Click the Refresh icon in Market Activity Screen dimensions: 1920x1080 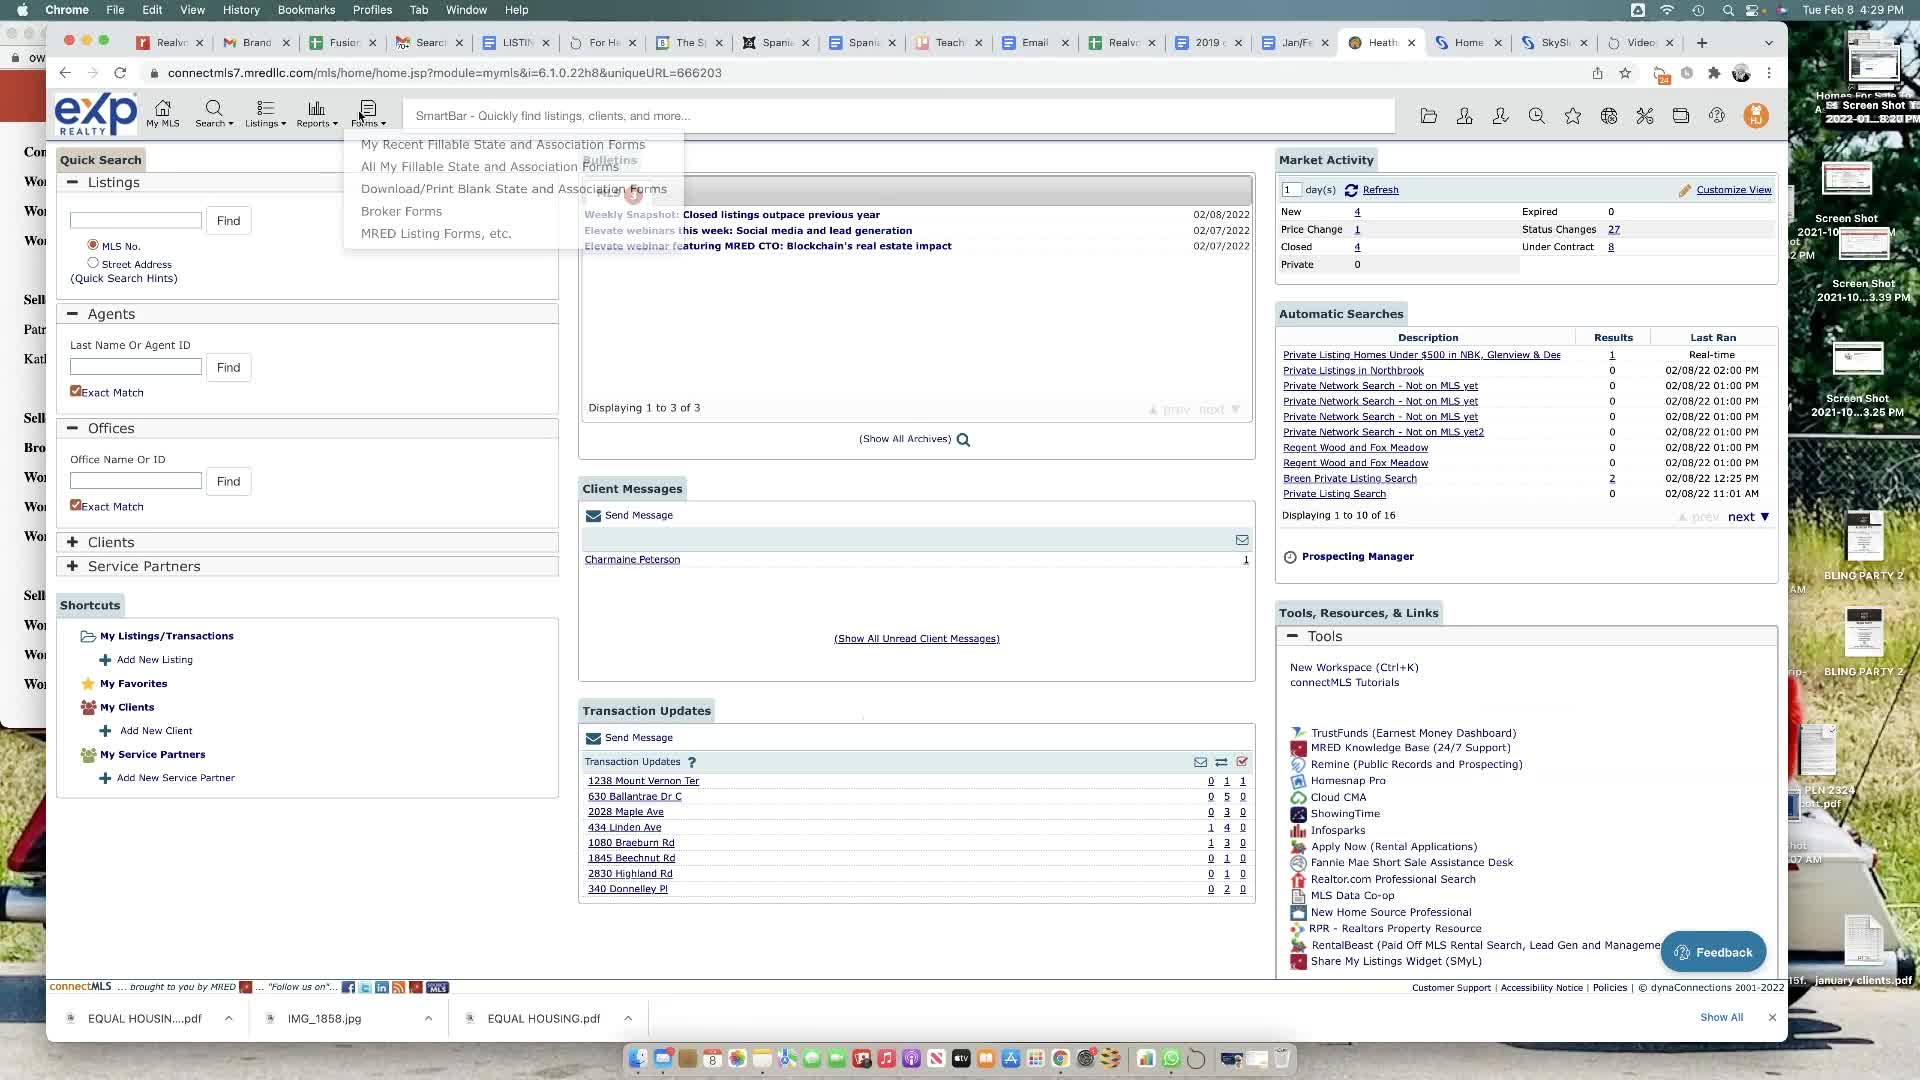[1351, 190]
